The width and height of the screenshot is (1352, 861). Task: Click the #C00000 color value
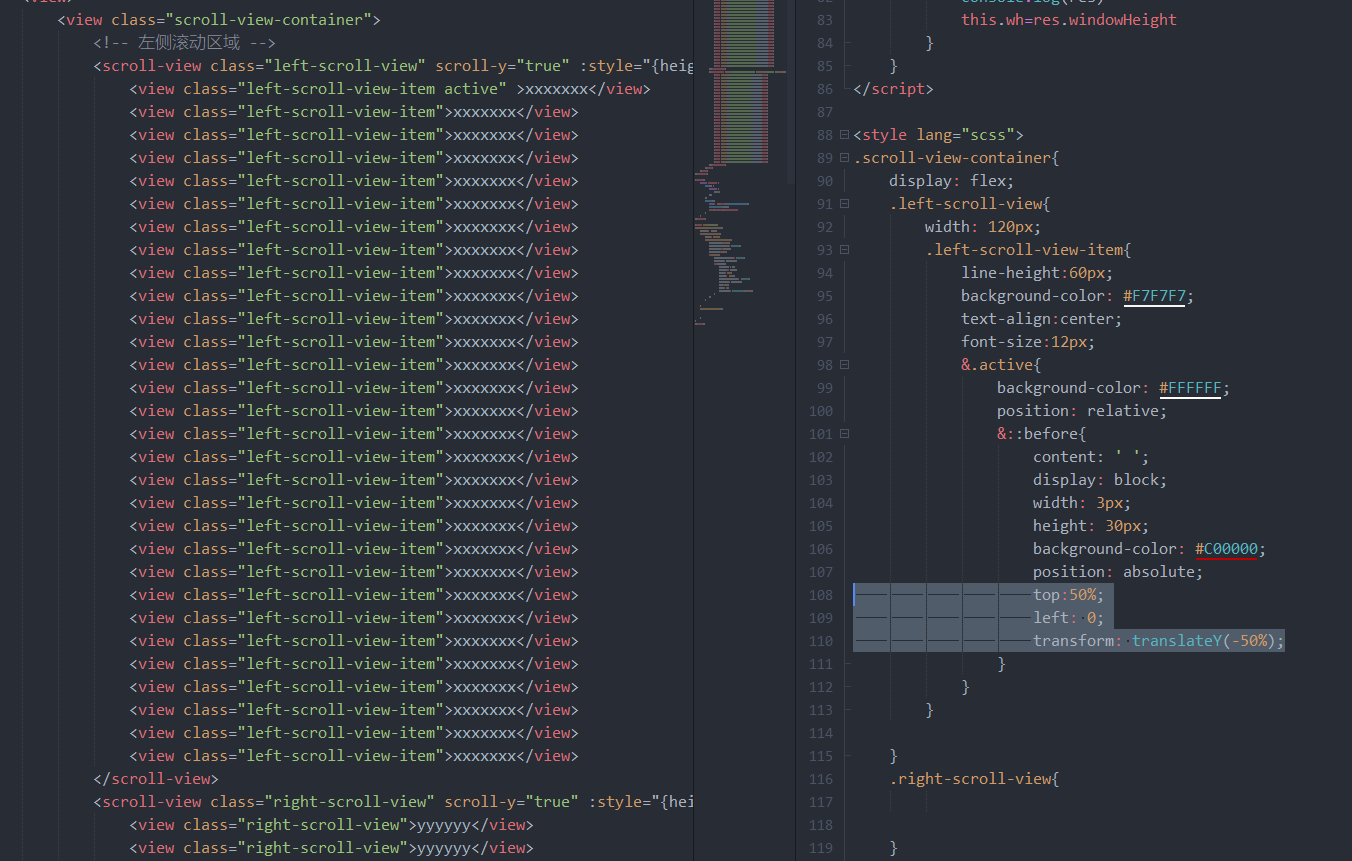click(x=1226, y=549)
